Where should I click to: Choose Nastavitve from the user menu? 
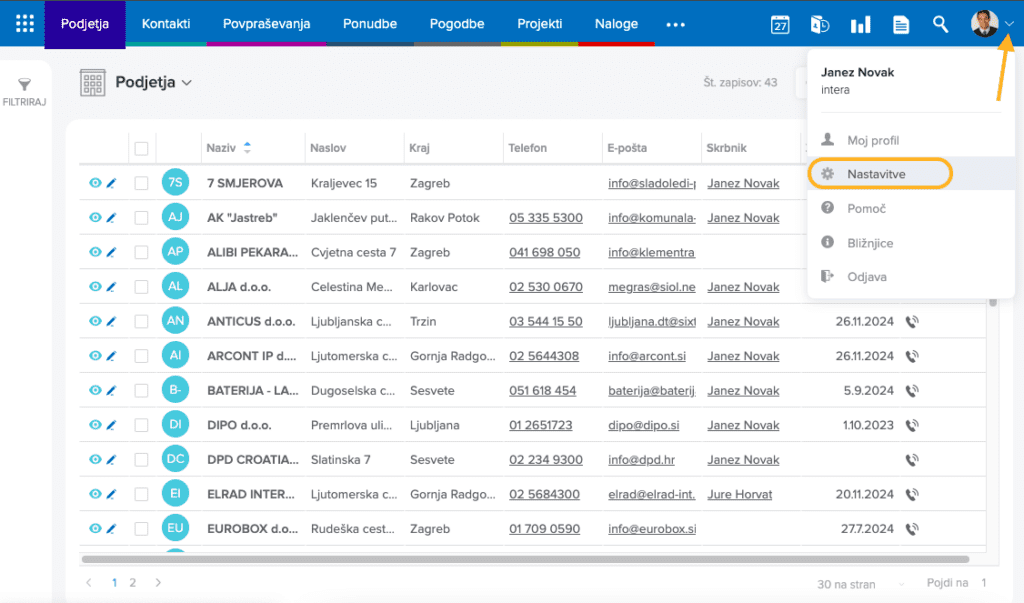tap(877, 174)
